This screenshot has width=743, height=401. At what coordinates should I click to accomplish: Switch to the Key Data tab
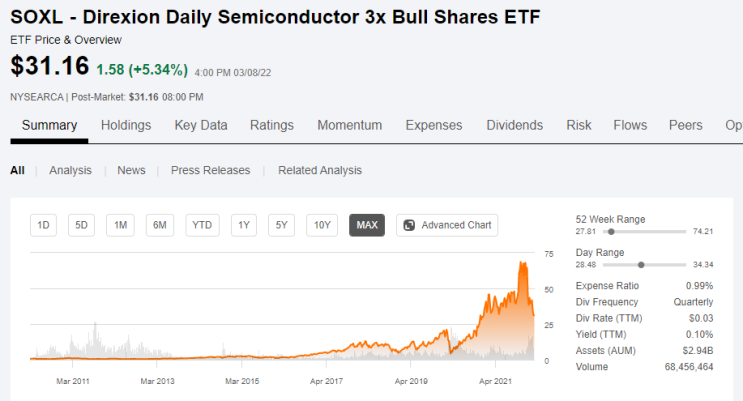(201, 125)
